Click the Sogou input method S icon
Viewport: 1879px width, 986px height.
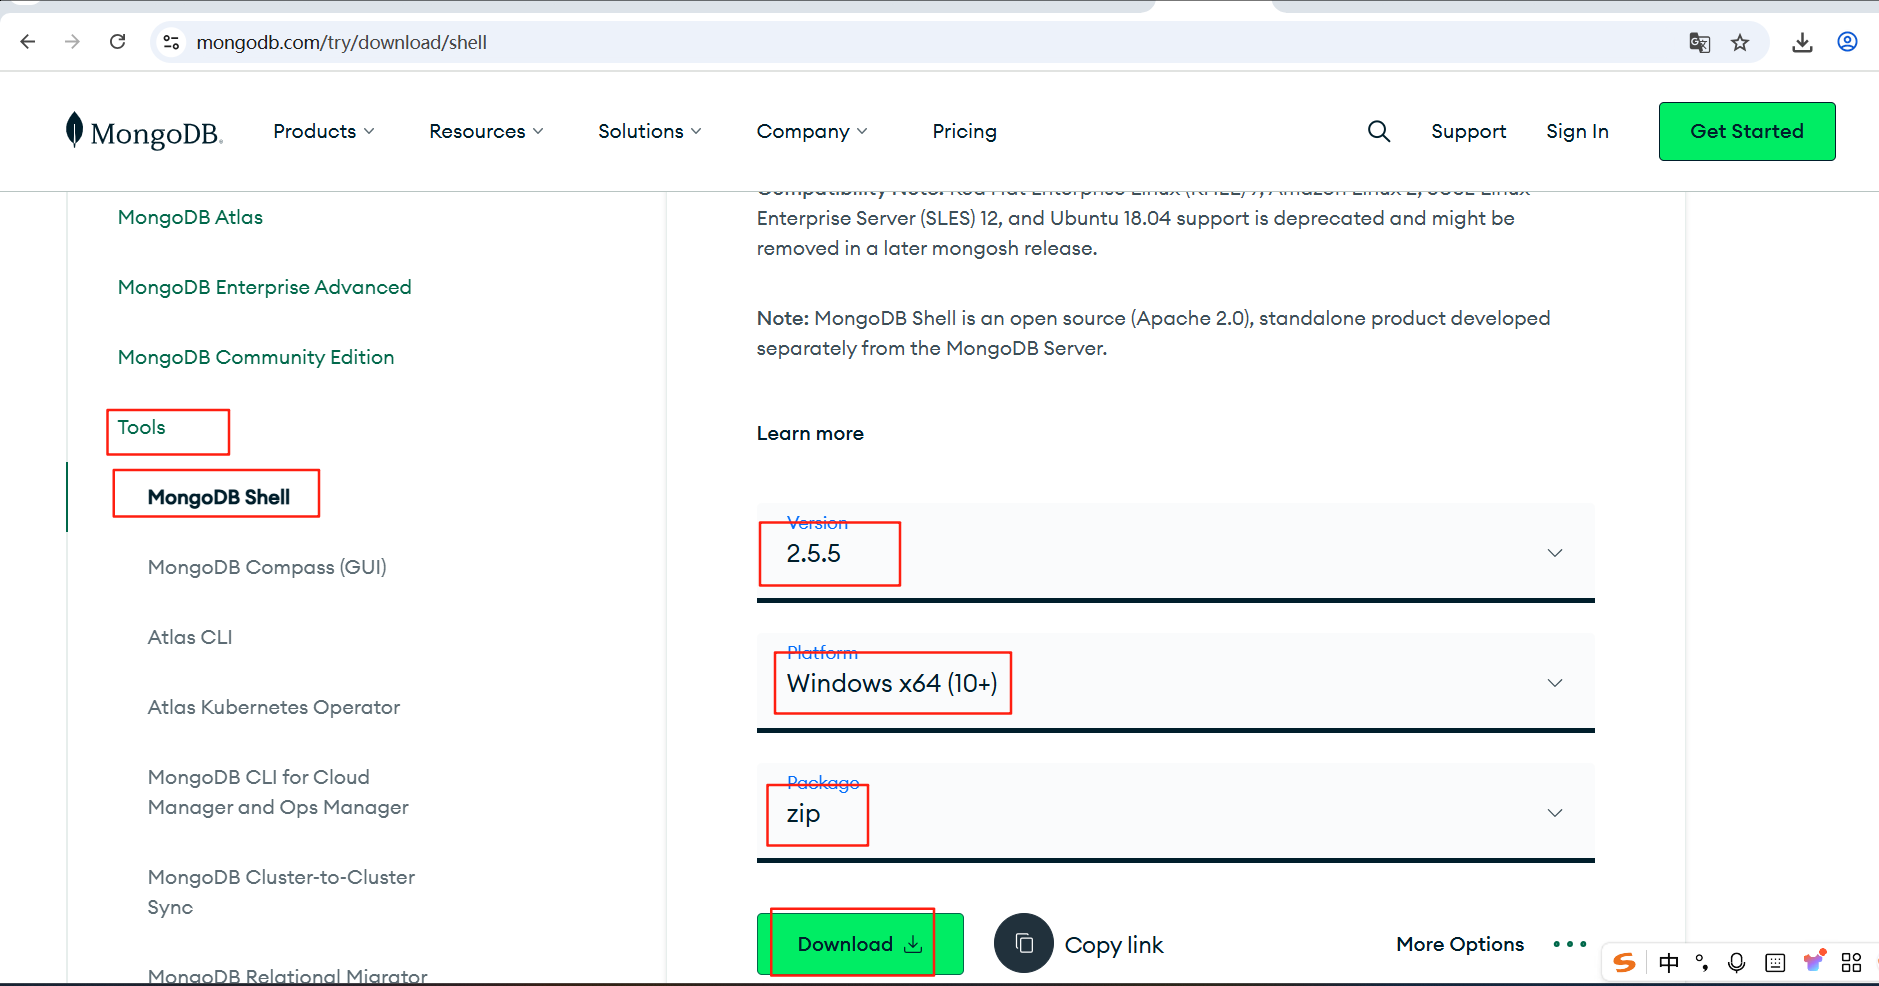1625,962
